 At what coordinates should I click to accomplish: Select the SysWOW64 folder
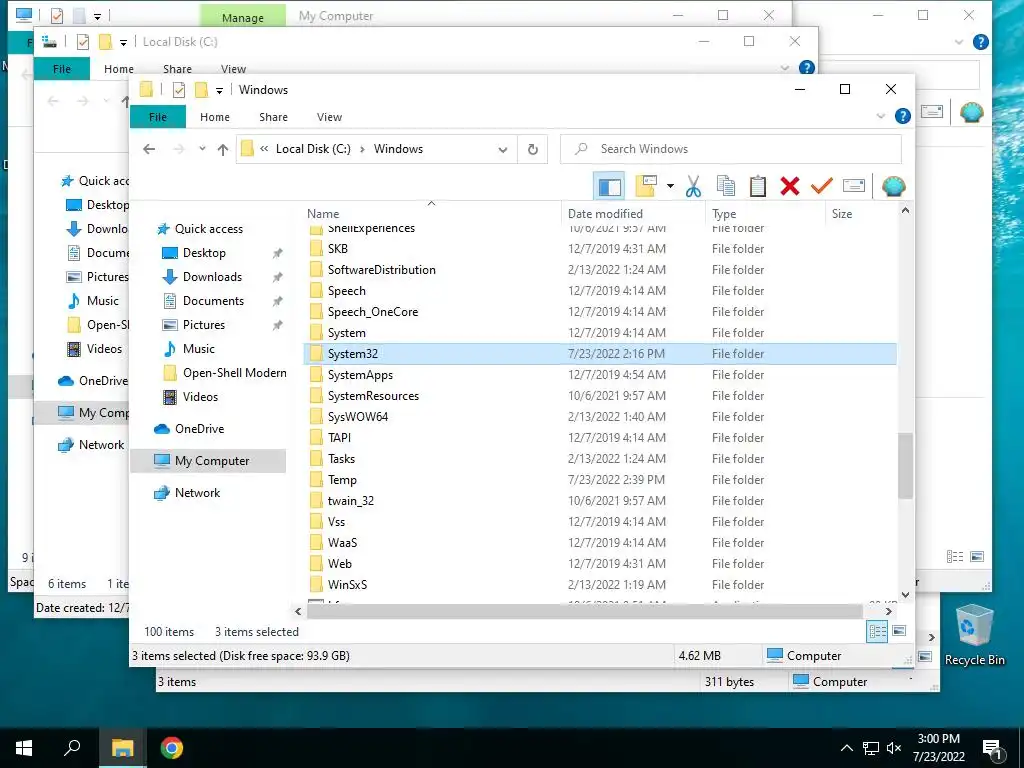[x=358, y=417]
